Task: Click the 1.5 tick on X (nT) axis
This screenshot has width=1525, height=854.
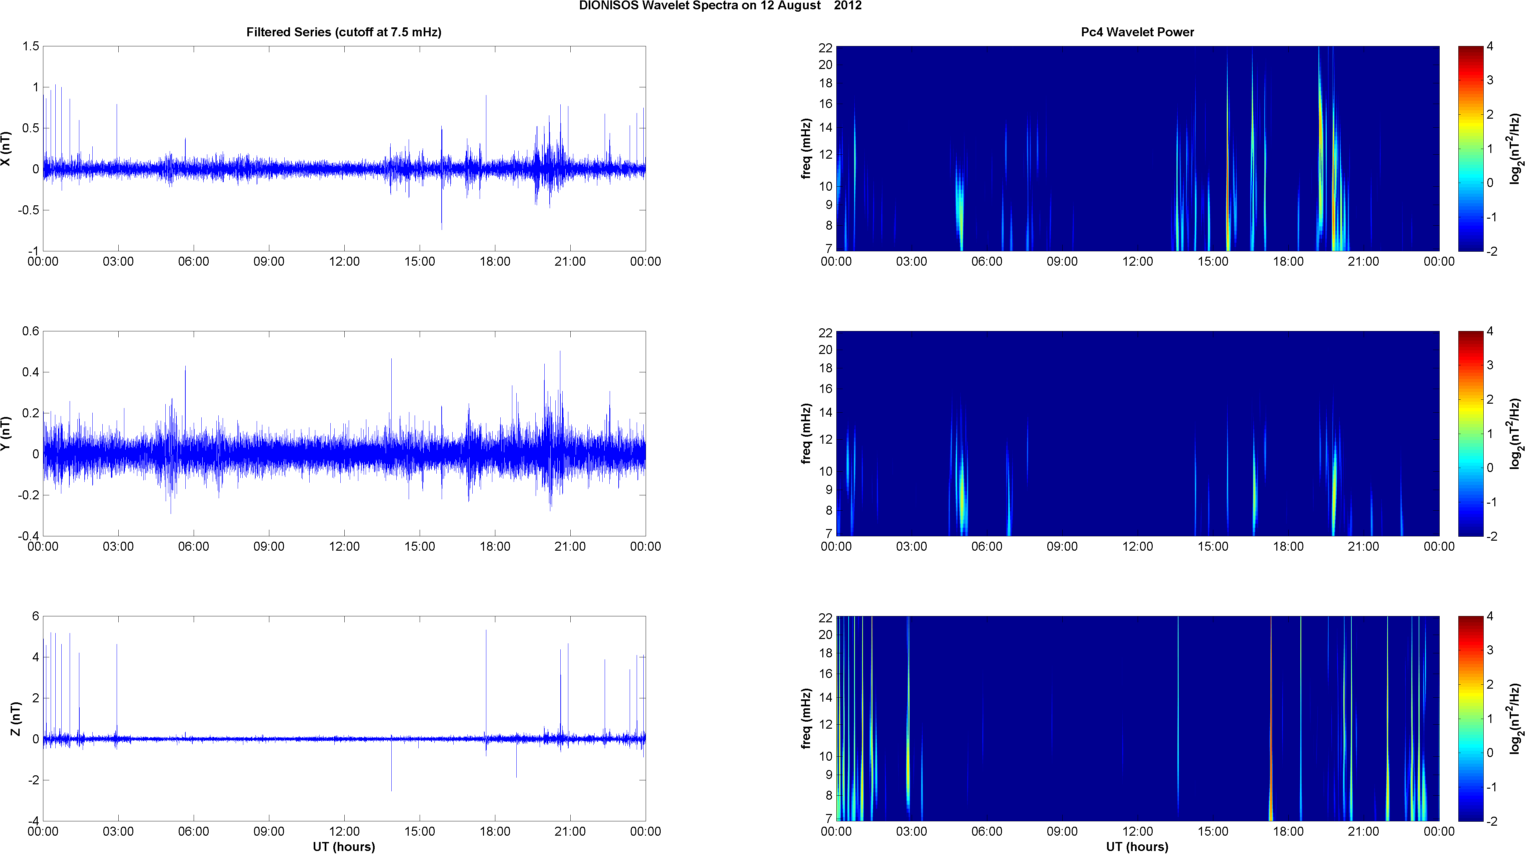Action: 30,47
